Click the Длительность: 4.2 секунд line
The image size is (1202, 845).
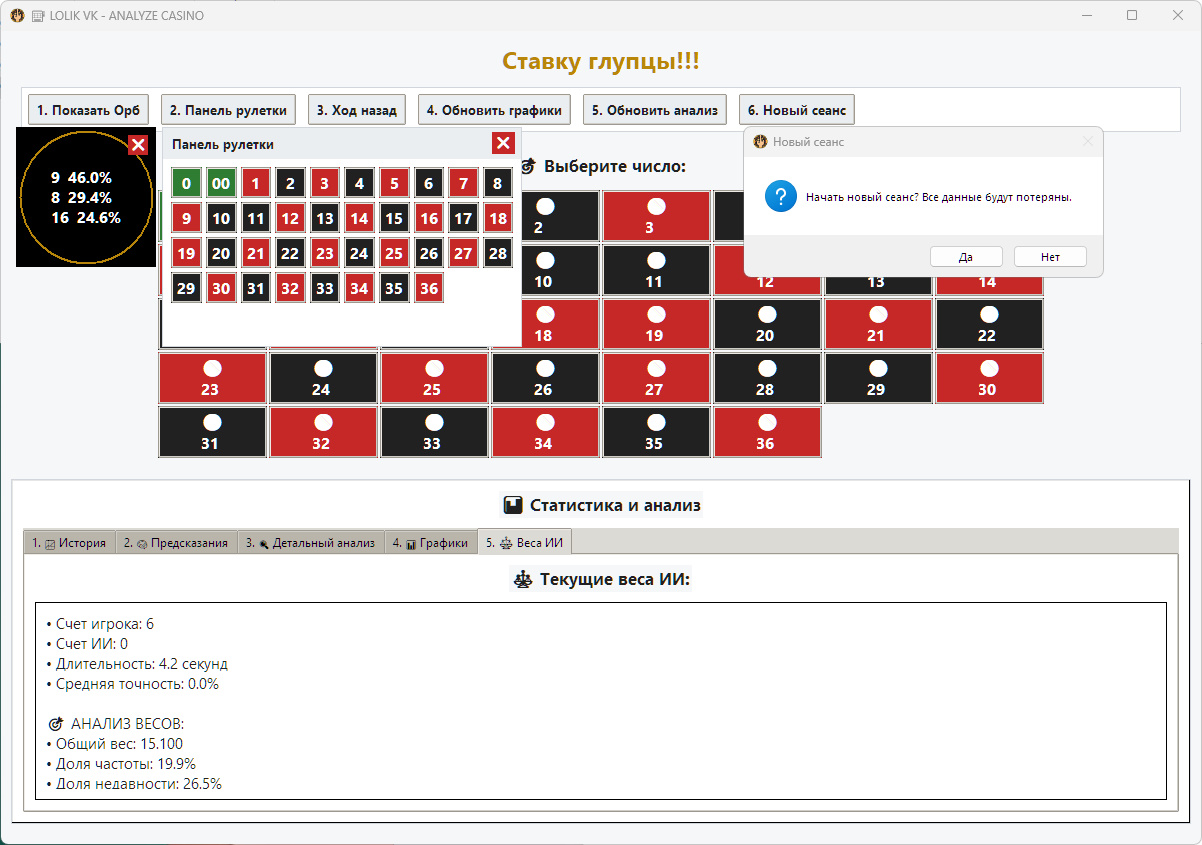[x=137, y=664]
